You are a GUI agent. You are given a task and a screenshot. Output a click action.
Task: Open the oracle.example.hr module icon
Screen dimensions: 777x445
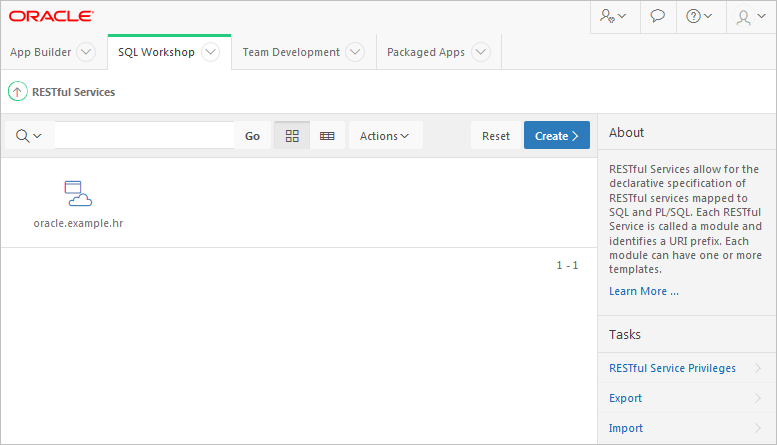(78, 194)
